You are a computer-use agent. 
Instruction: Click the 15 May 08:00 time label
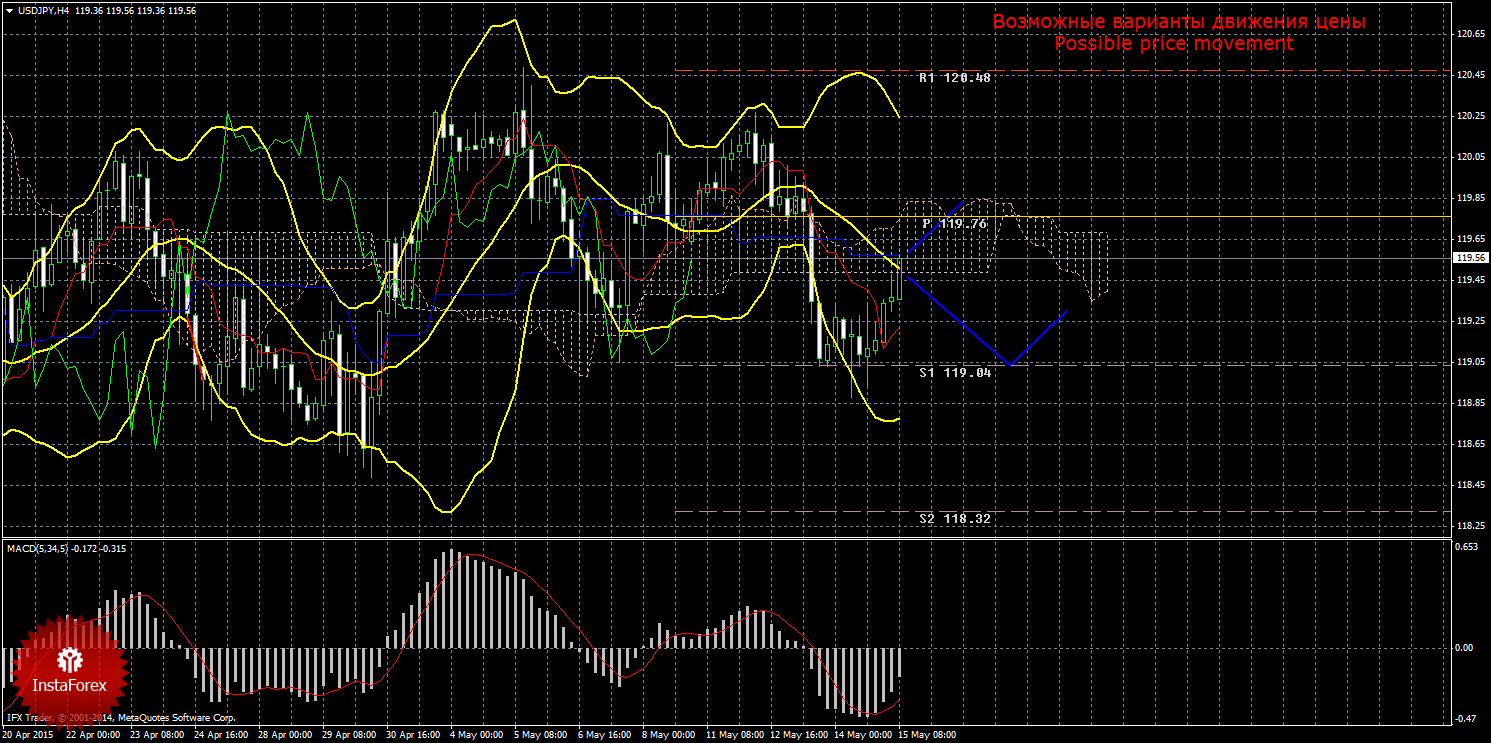[x=928, y=735]
